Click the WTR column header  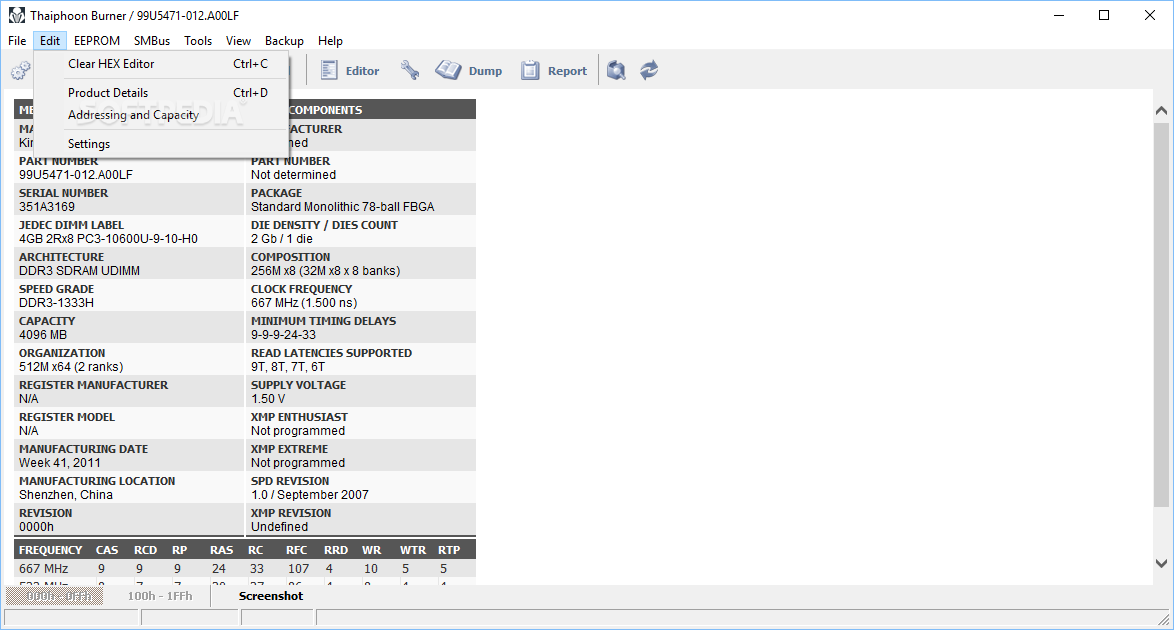pyautogui.click(x=413, y=550)
